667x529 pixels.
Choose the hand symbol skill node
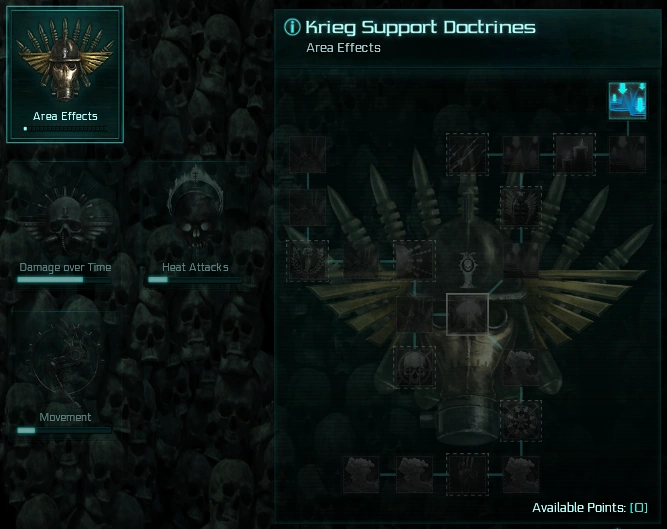click(467, 474)
